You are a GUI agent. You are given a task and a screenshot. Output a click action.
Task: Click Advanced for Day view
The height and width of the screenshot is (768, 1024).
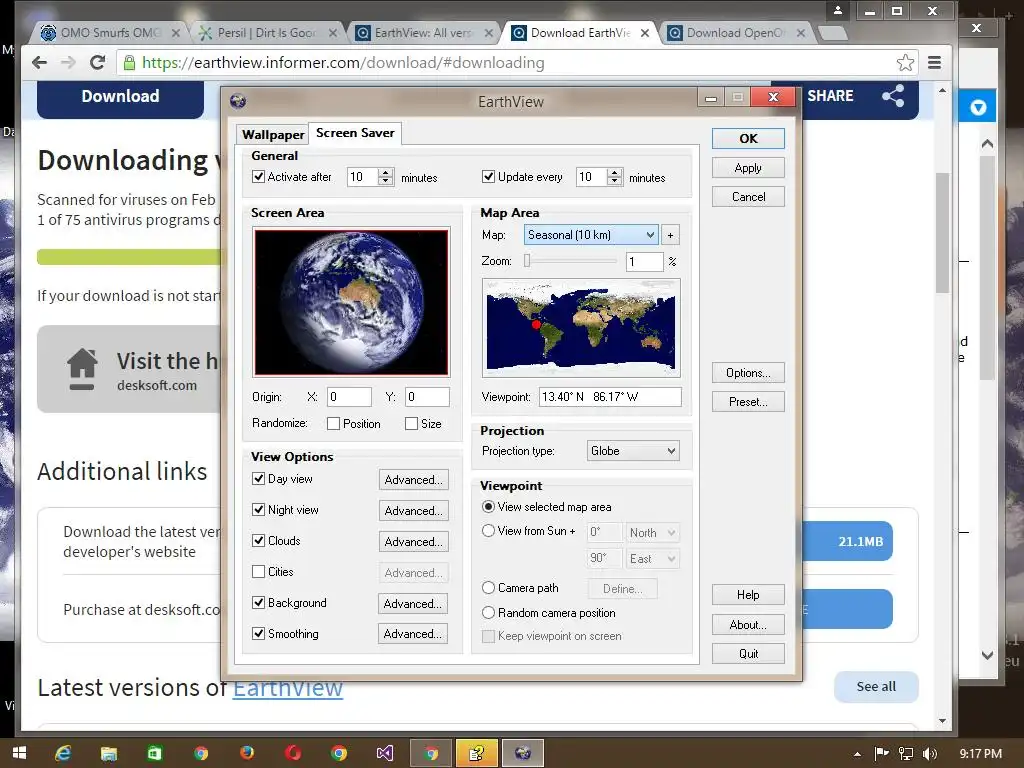click(413, 480)
